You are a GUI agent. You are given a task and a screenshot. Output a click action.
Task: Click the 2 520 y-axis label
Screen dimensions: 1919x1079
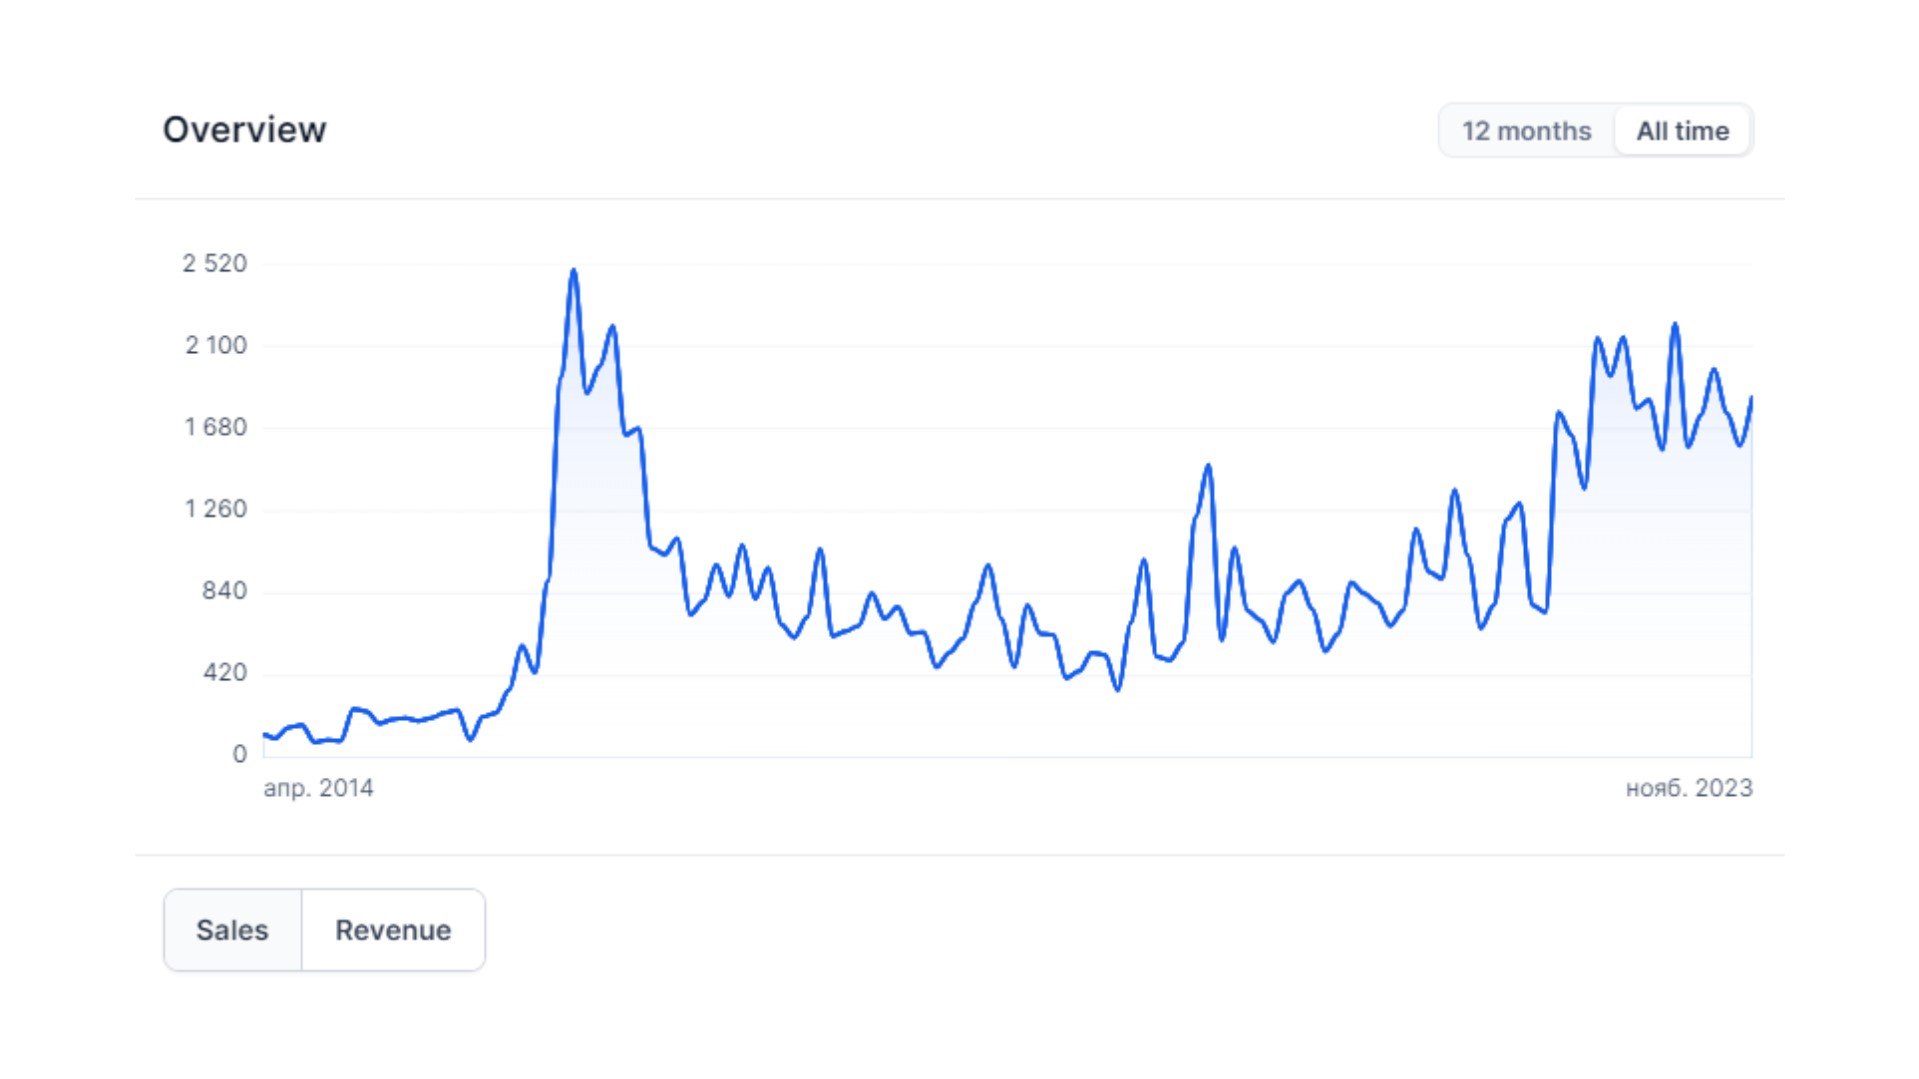coord(214,263)
